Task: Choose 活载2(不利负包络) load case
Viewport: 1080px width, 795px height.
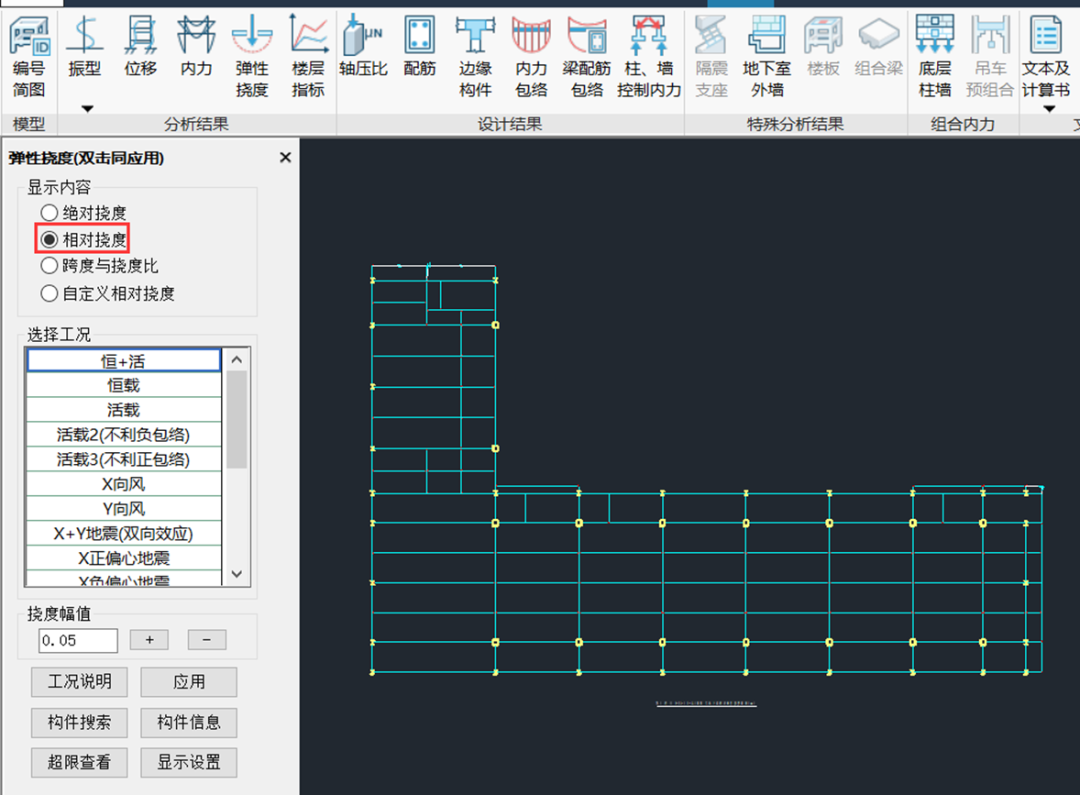Action: tap(123, 435)
